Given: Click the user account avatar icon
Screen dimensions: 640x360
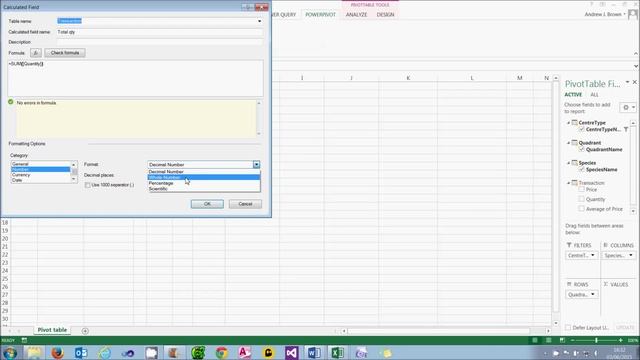Looking at the screenshot, I should (x=633, y=14).
